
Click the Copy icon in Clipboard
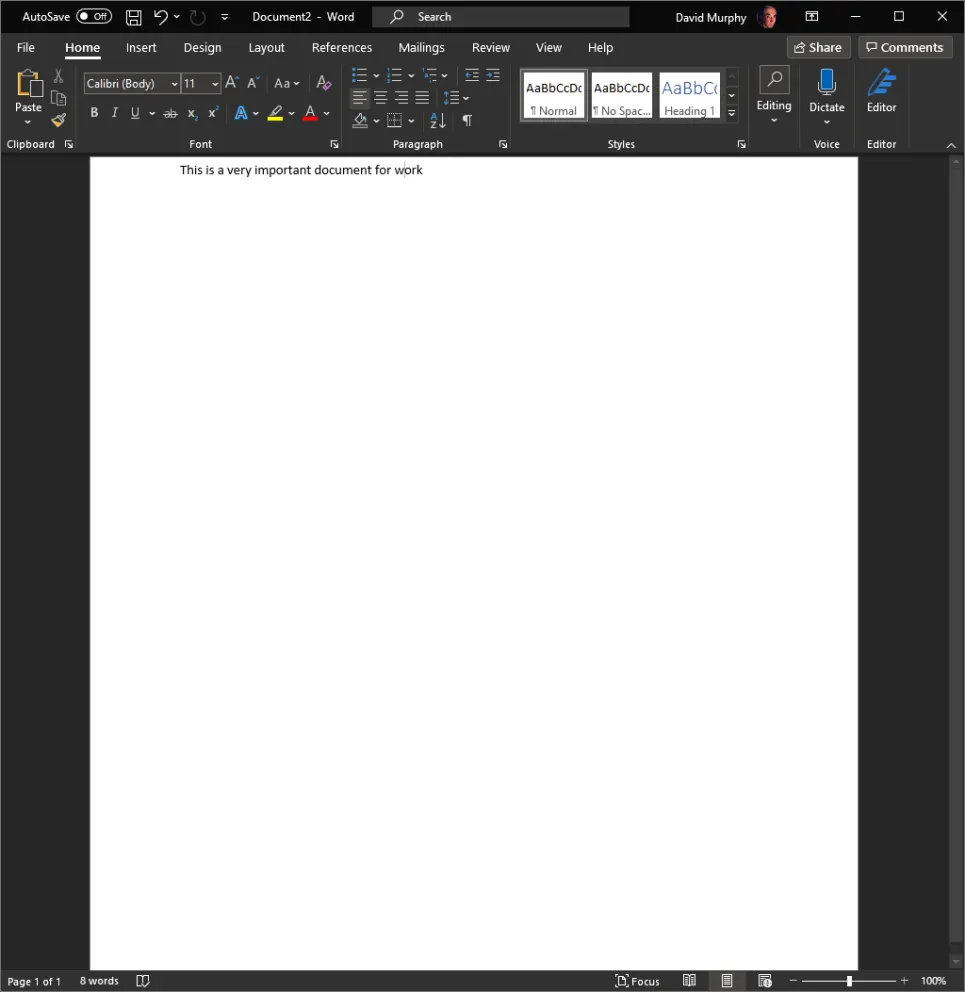pyautogui.click(x=58, y=98)
